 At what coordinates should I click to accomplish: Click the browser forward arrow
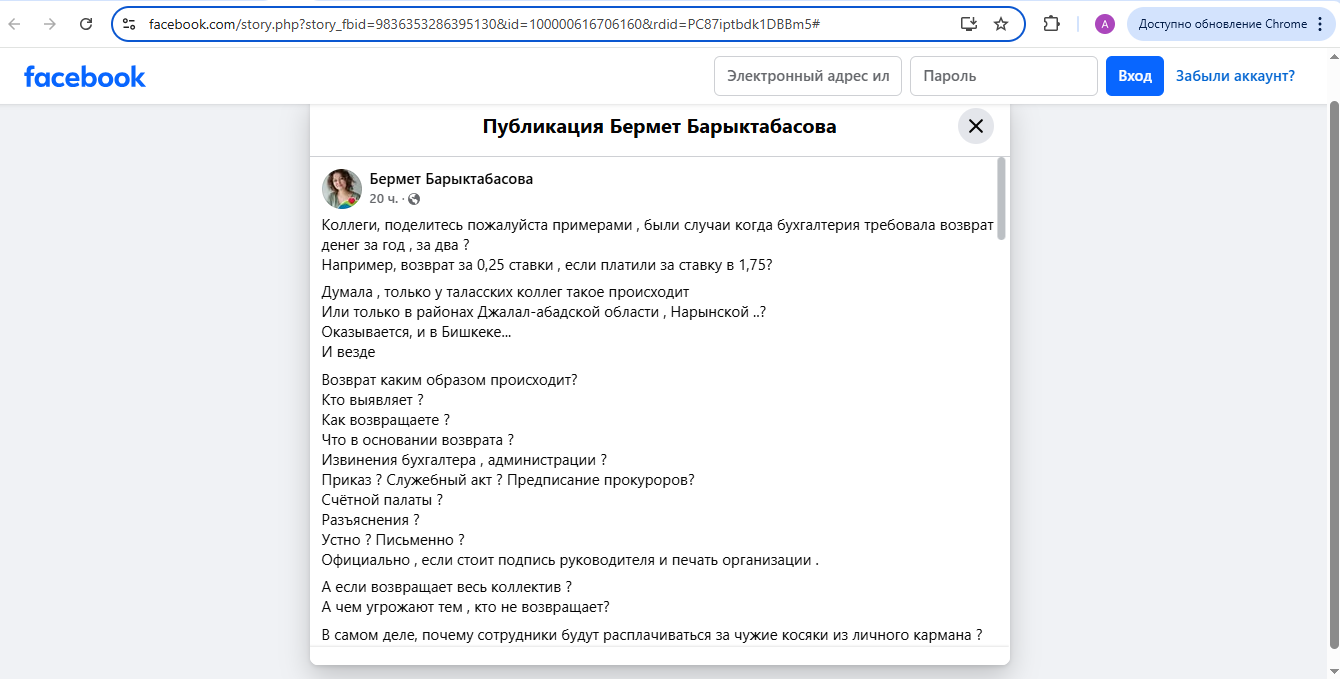click(x=50, y=24)
